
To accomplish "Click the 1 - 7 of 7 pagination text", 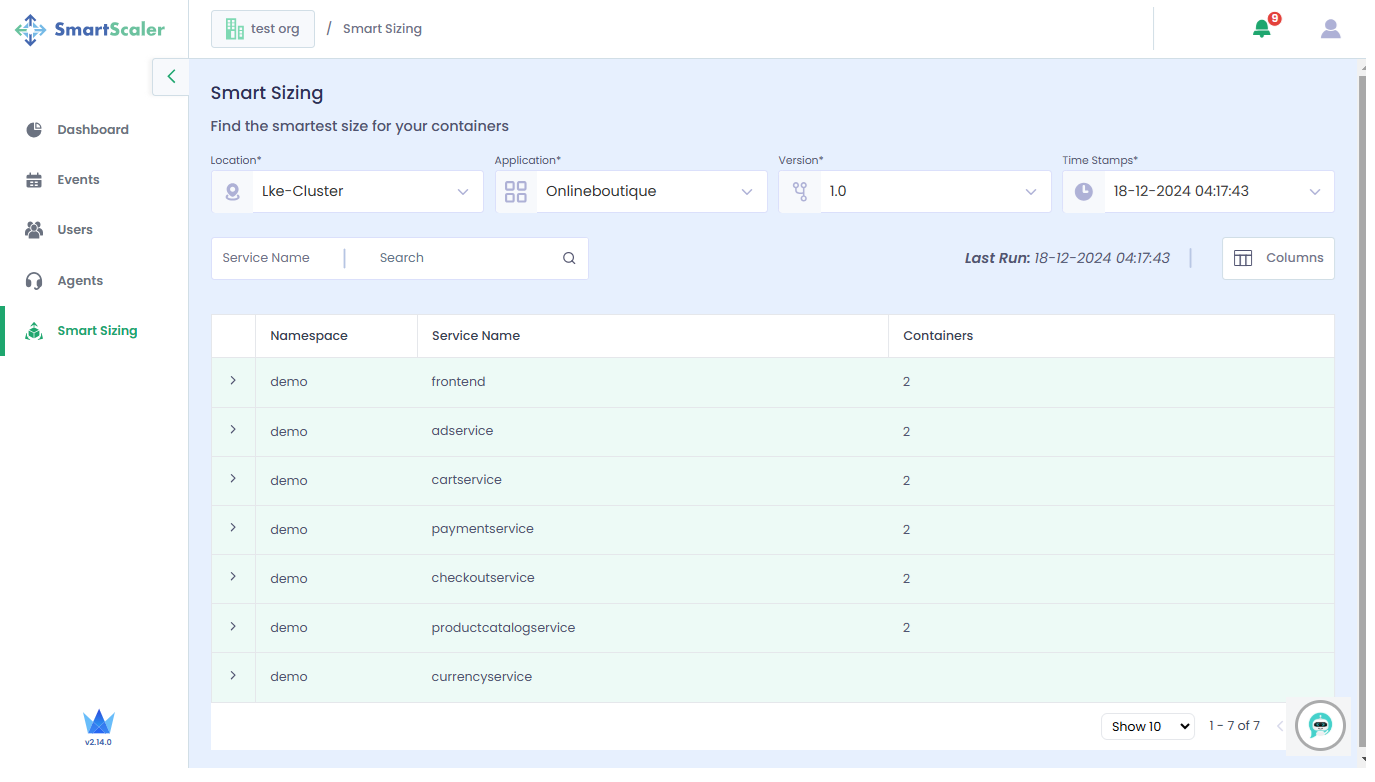I will point(1234,726).
